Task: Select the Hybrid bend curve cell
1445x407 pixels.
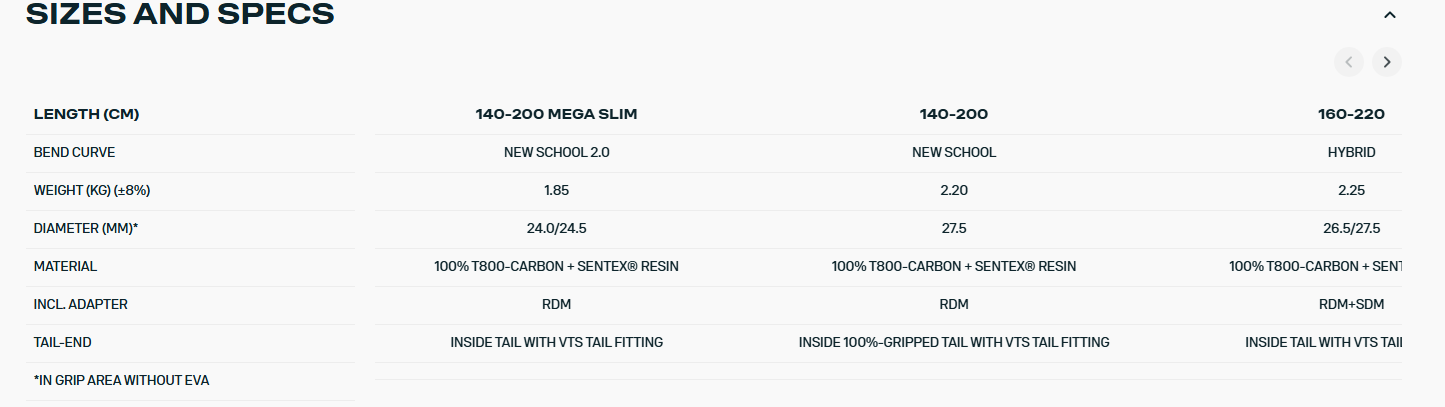Action: pos(1351,152)
